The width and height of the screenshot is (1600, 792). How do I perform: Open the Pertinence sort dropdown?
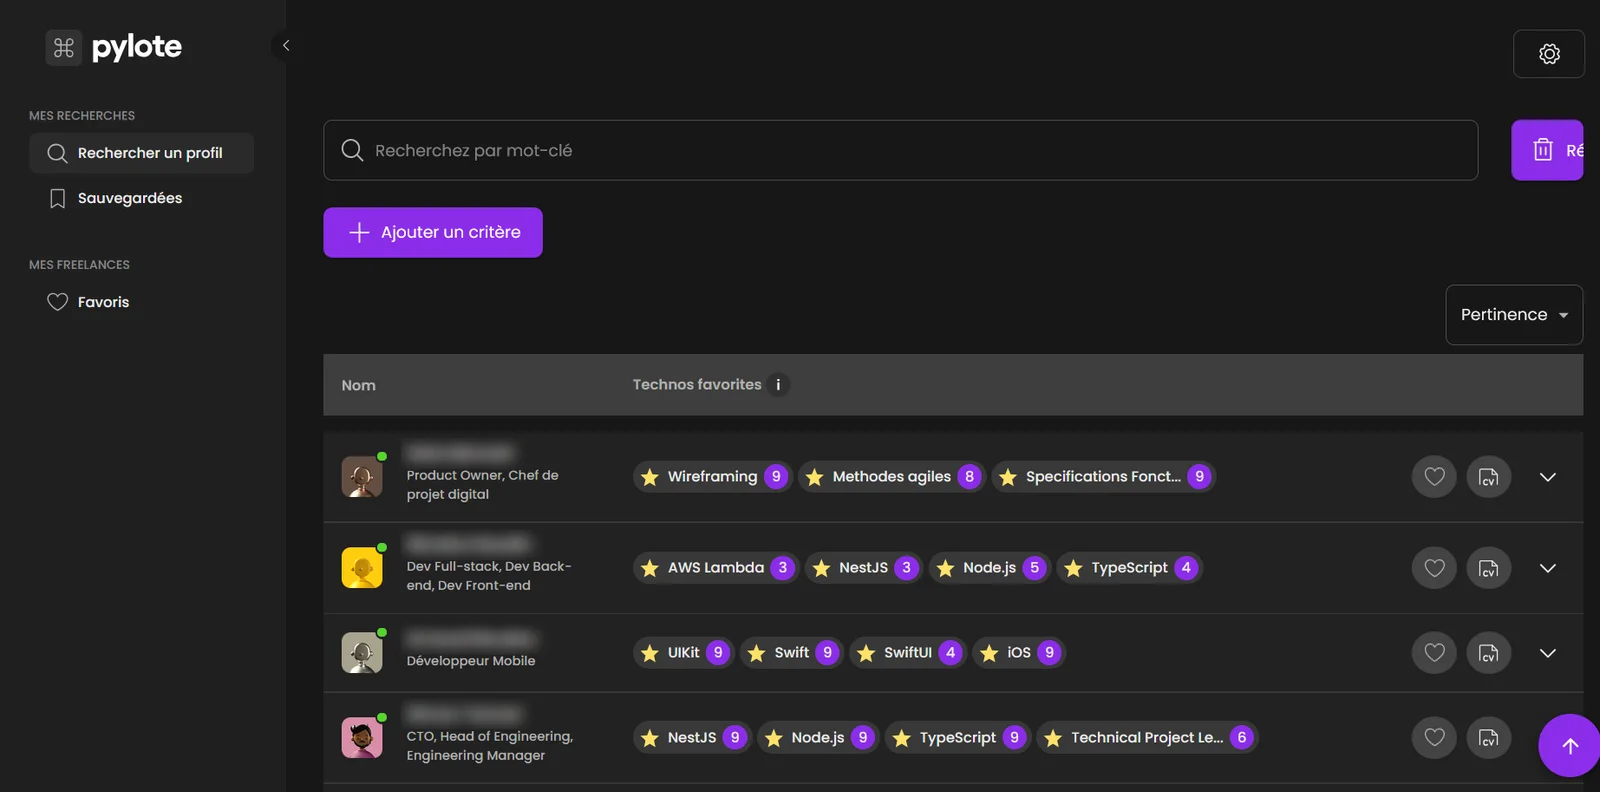click(x=1514, y=315)
